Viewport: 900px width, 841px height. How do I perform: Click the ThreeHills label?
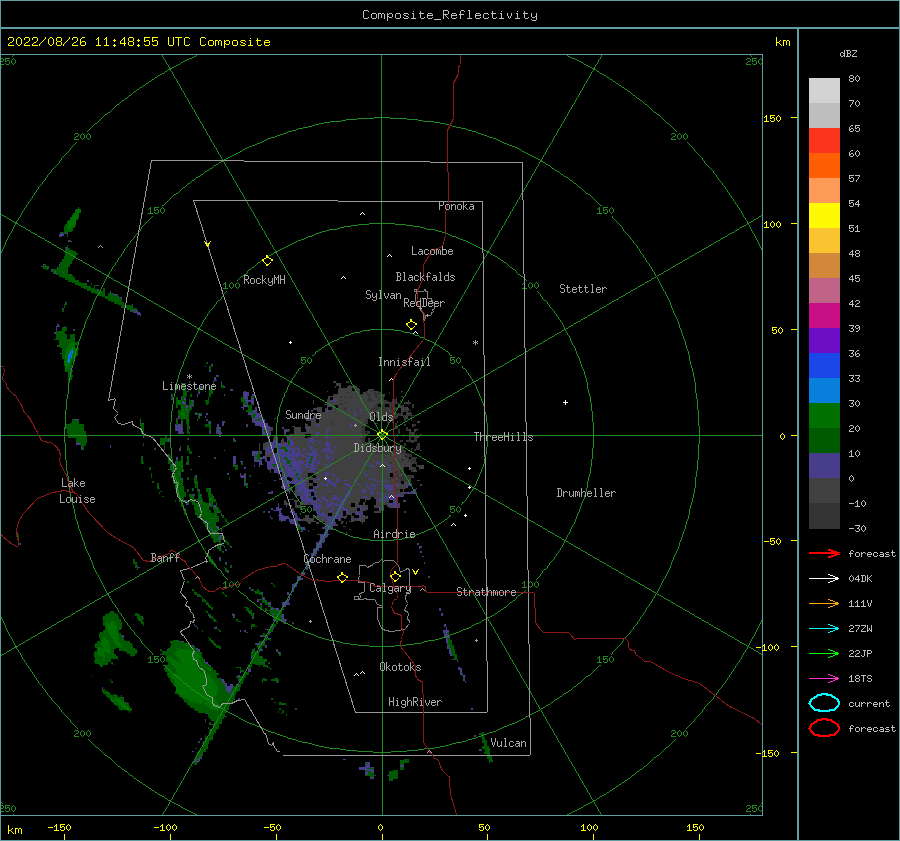(x=503, y=437)
